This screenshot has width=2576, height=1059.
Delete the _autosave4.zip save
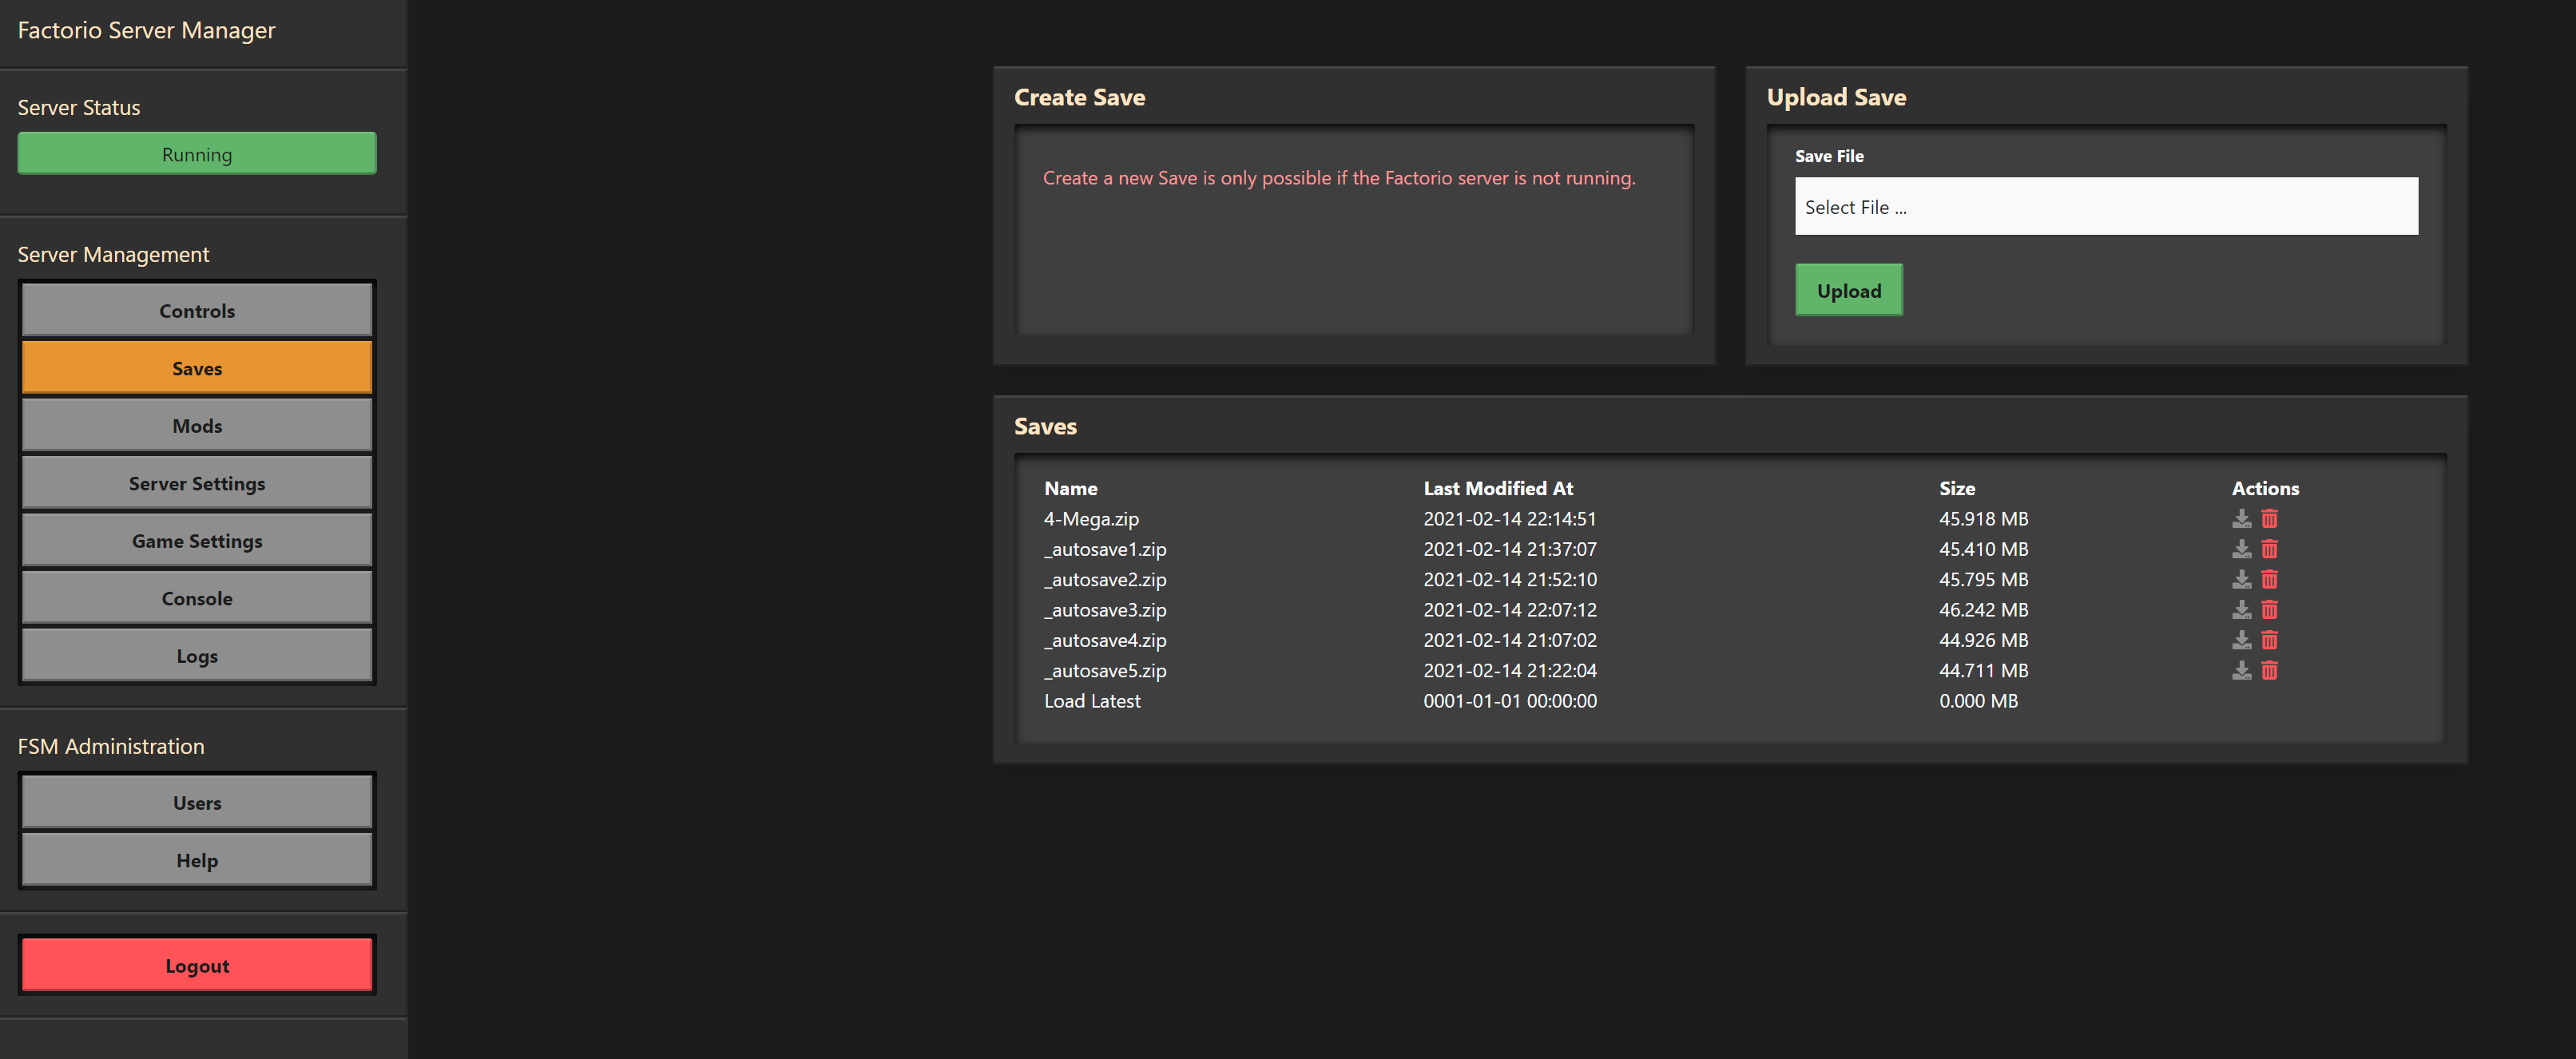point(2269,640)
